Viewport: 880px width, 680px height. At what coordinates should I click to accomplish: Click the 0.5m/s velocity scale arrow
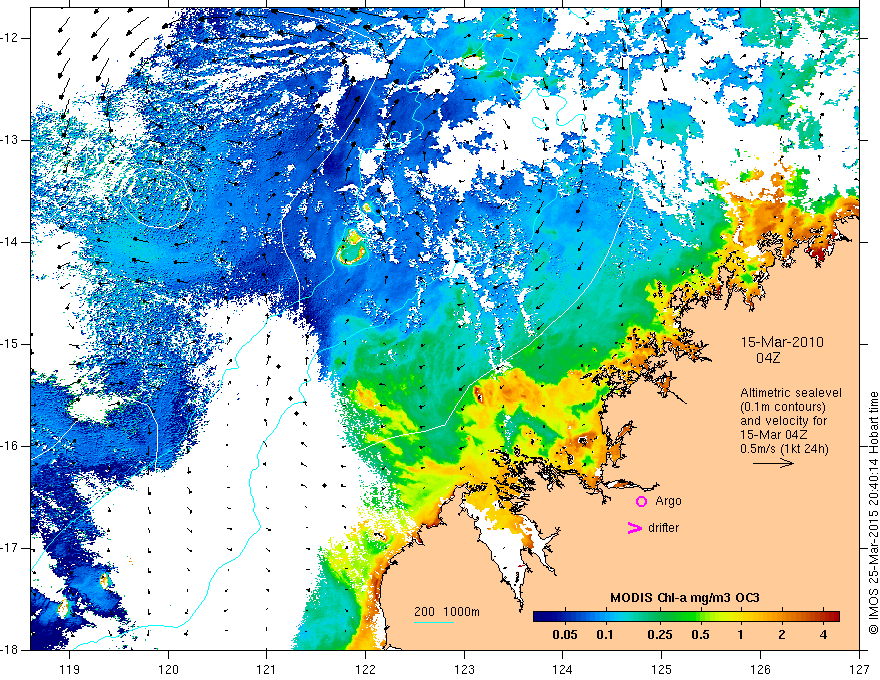click(x=773, y=463)
